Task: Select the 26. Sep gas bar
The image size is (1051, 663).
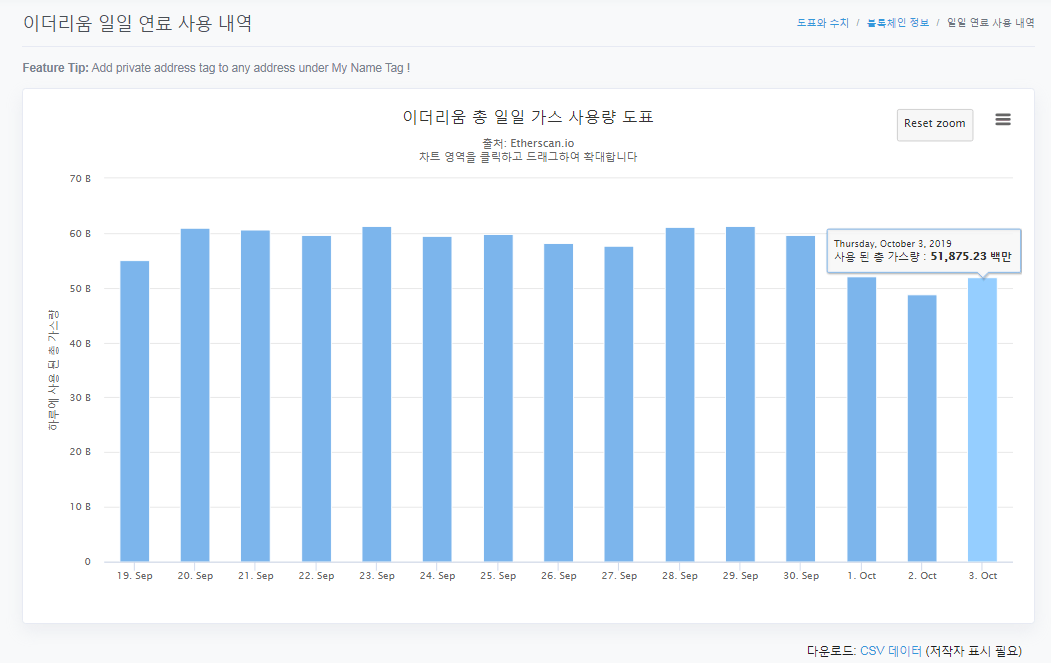Action: tap(559, 402)
